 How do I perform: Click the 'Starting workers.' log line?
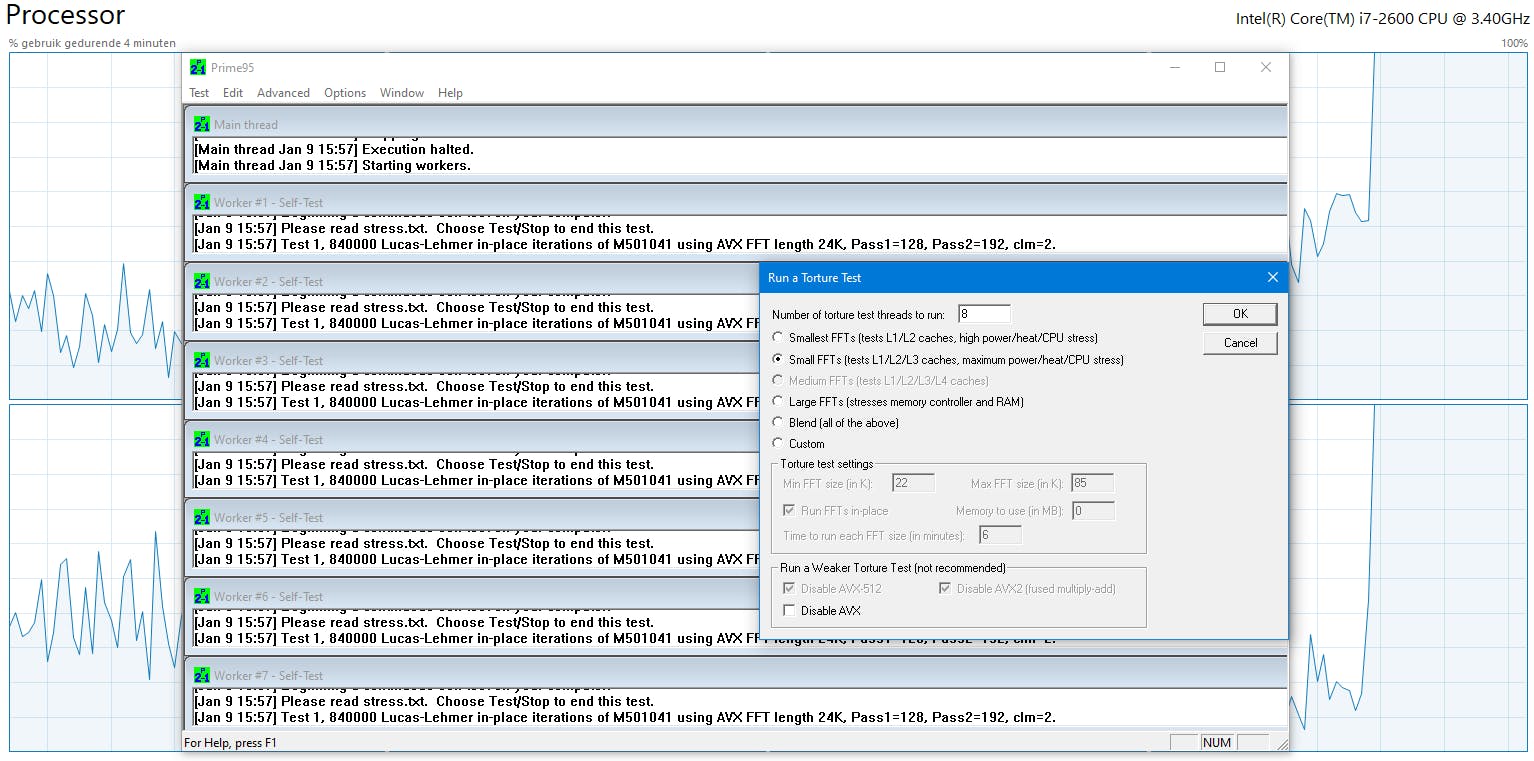332,165
